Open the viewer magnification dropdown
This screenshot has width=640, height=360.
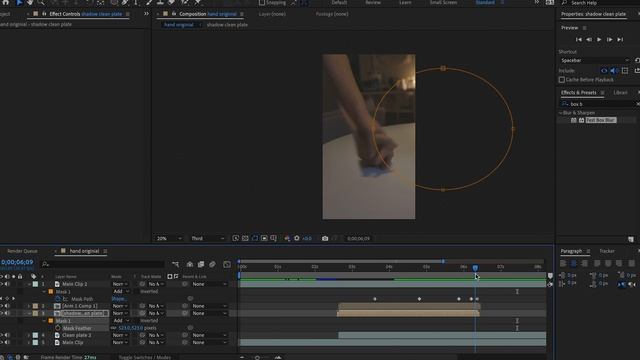169,238
